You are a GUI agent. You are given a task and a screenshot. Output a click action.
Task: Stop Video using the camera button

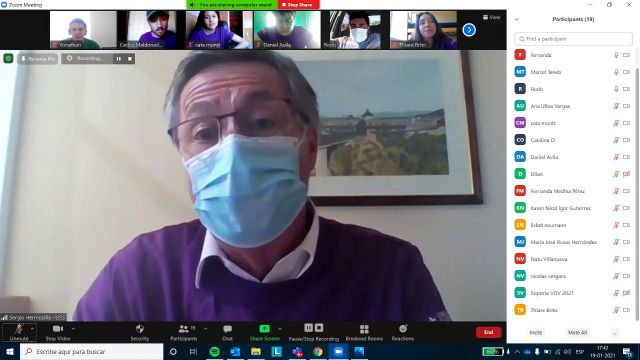coord(58,332)
